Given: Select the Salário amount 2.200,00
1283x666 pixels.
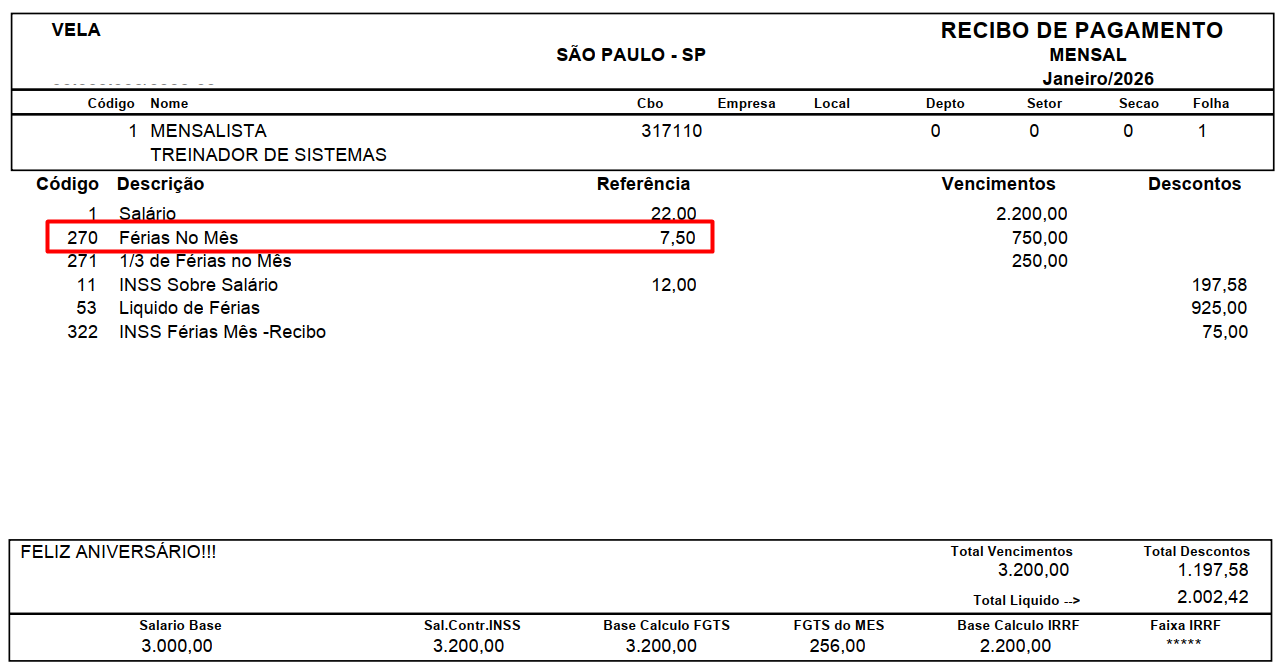Looking at the screenshot, I should coord(1032,213).
